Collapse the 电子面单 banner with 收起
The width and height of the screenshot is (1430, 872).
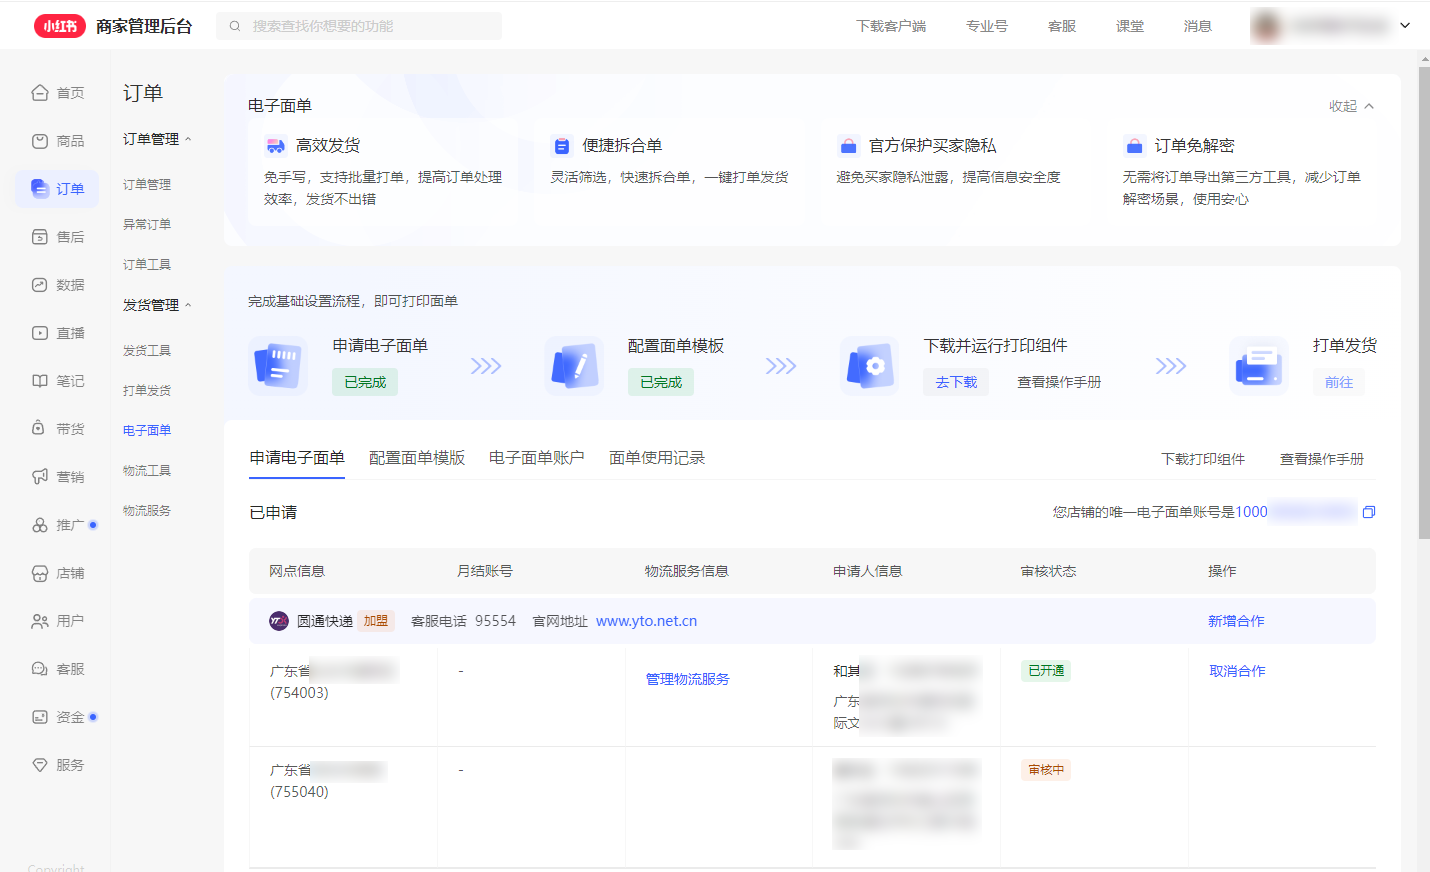click(1351, 106)
